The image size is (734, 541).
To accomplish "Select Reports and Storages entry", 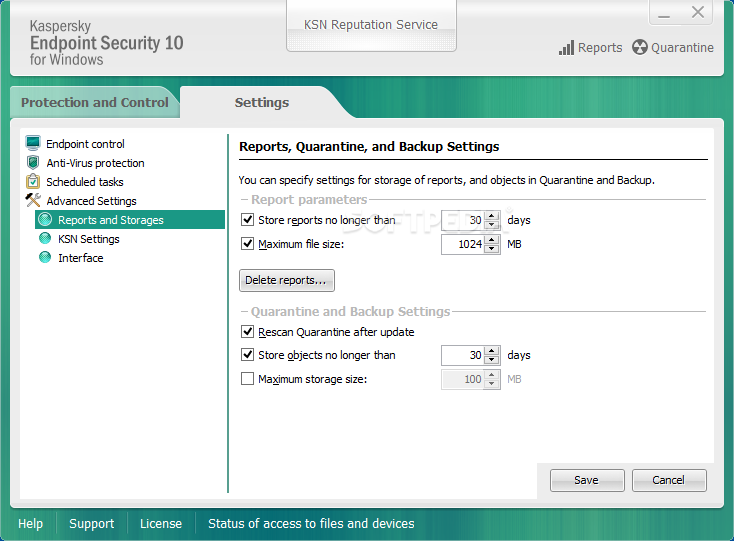I will click(x=130, y=219).
